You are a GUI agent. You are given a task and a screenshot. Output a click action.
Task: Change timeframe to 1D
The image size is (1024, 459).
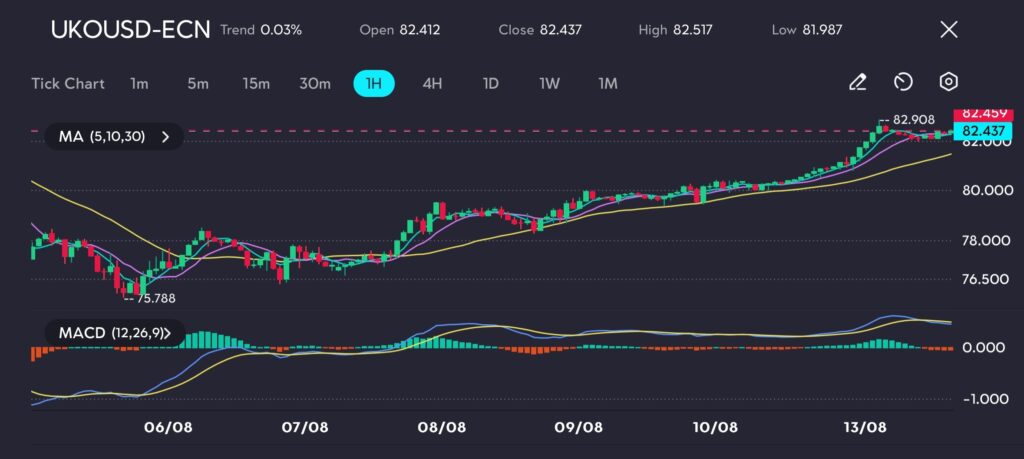[x=491, y=84]
